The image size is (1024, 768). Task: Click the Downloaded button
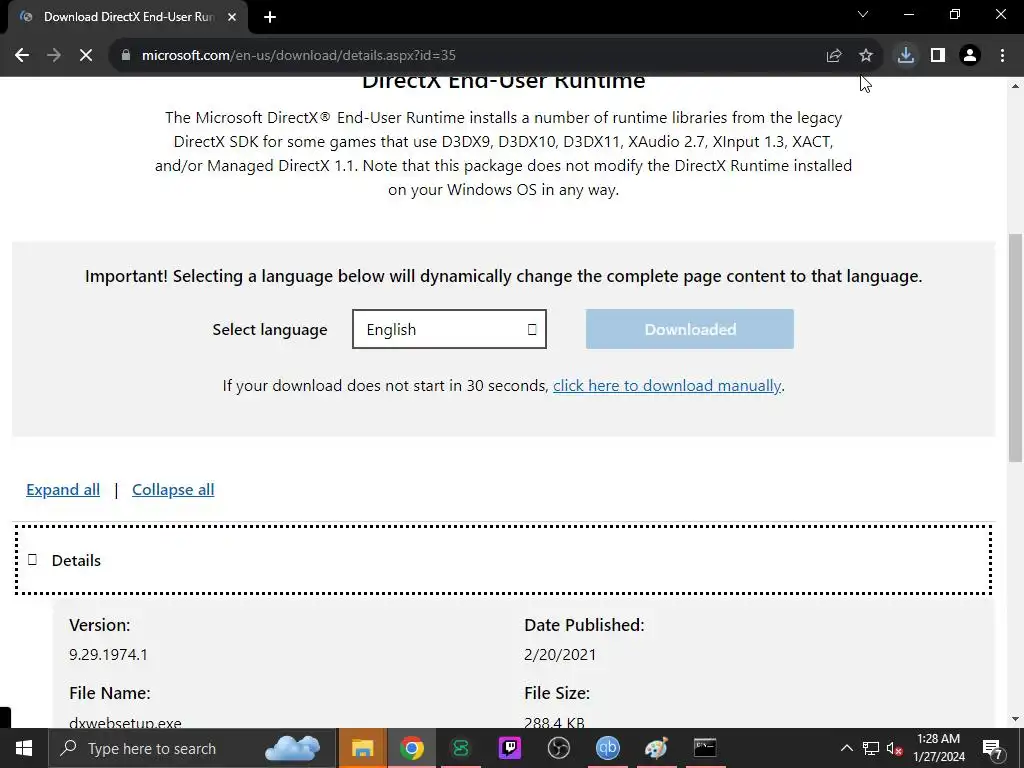click(690, 329)
